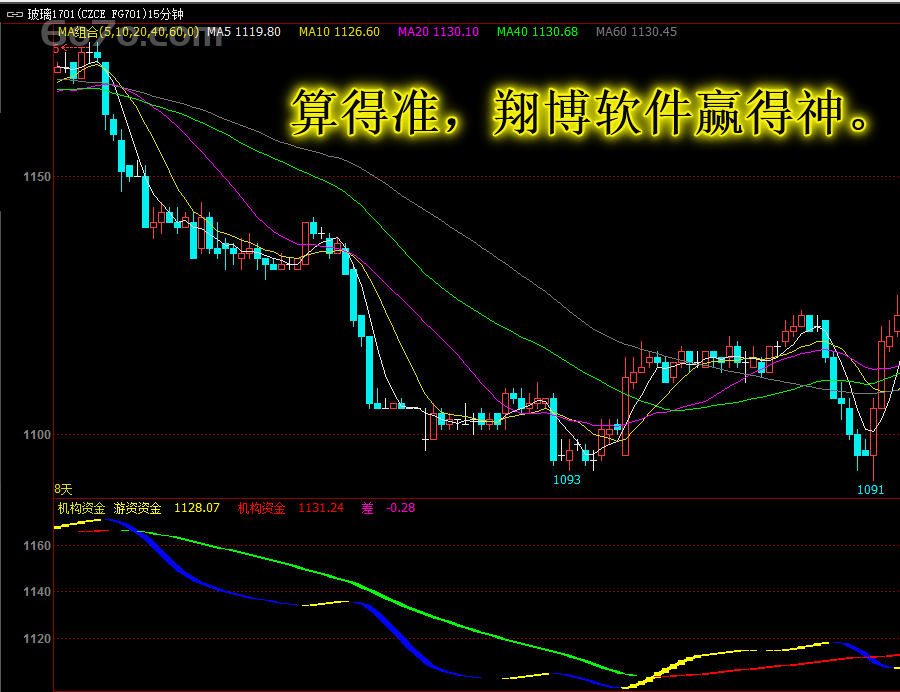
Task: Click the 1128.07 indicator value
Action: click(197, 508)
